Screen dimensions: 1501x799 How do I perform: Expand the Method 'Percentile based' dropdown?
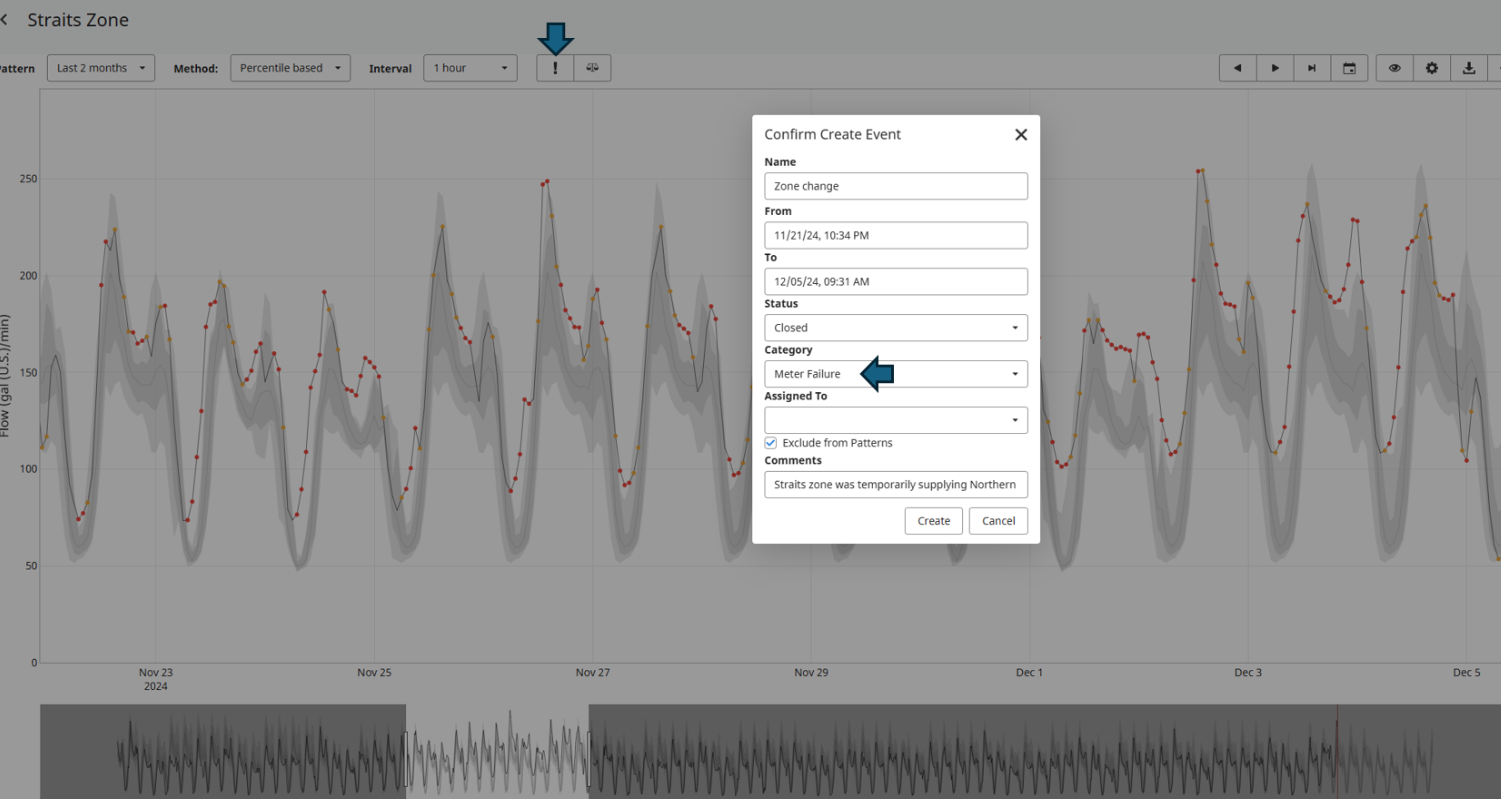click(x=290, y=68)
